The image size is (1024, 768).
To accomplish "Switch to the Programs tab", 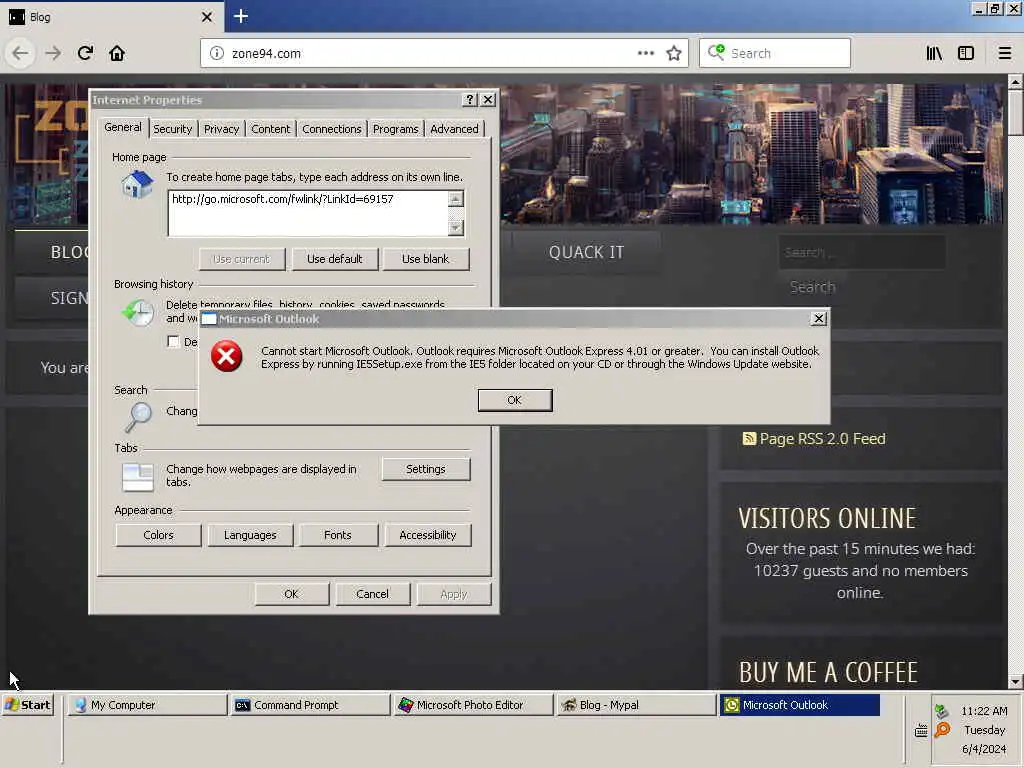I will (395, 129).
